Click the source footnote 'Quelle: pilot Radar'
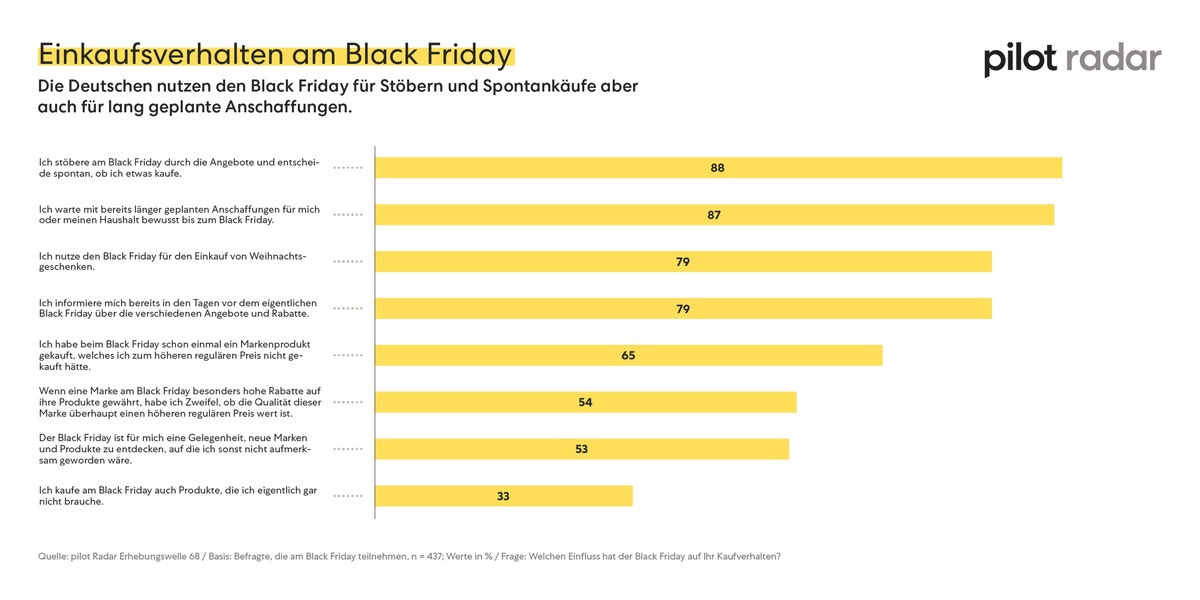Screen dimensions: 1200x600 [408, 556]
